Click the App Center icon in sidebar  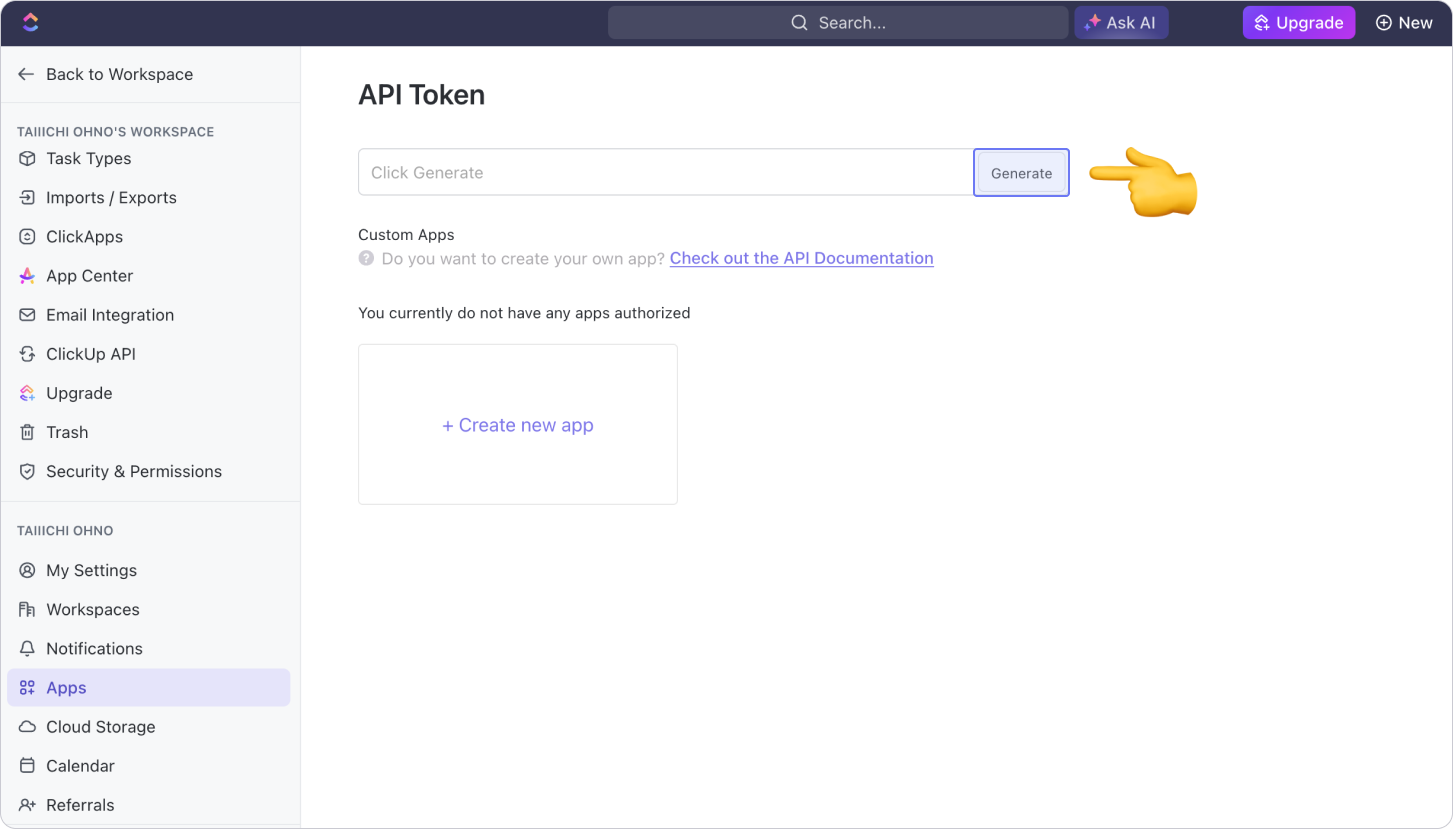[27, 276]
